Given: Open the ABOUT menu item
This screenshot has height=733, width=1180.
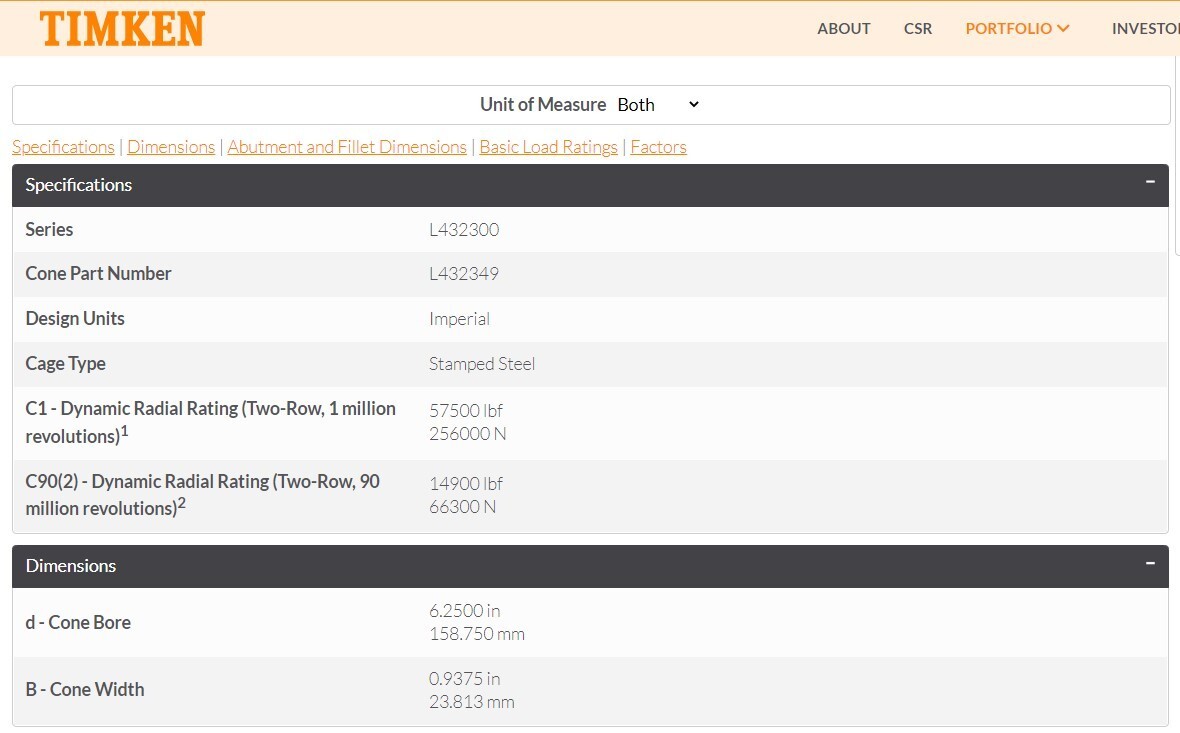Looking at the screenshot, I should tap(844, 29).
